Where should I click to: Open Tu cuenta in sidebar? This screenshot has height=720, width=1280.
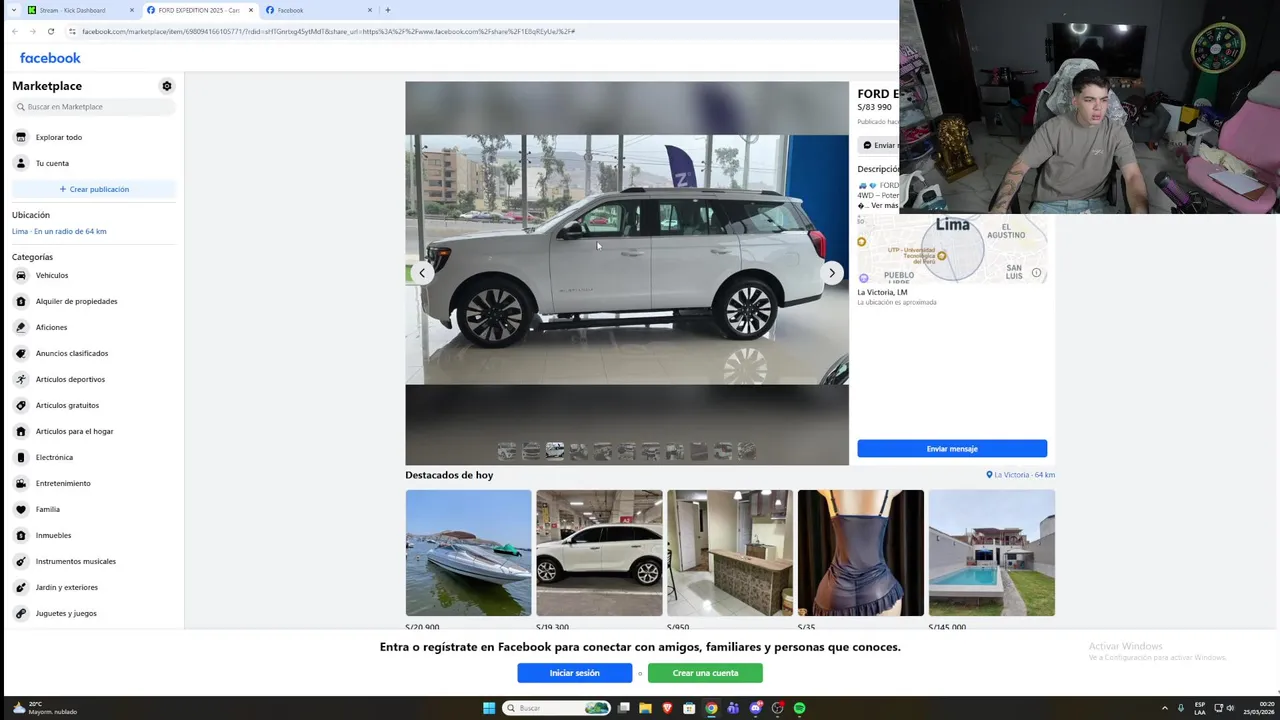94,163
